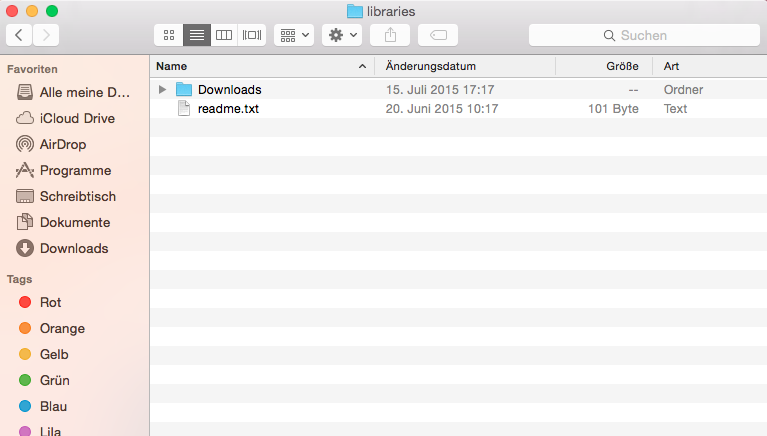Switch to column view

pos(224,35)
